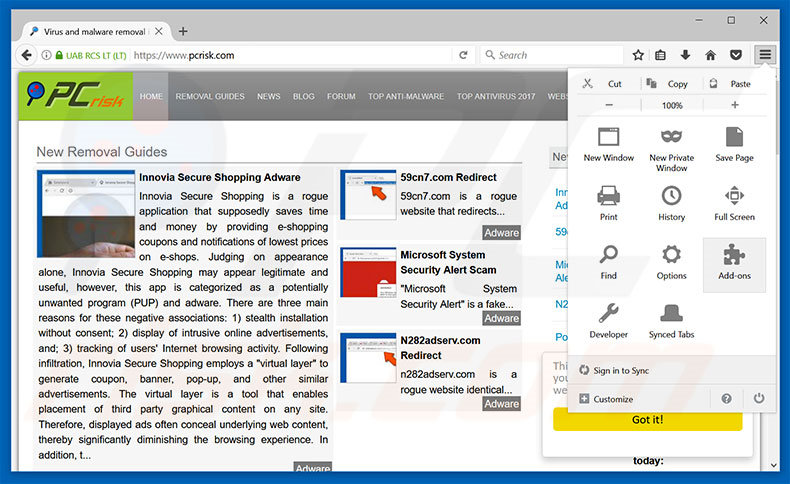Open Developer wrench tools
The image size is (790, 484).
608,320
